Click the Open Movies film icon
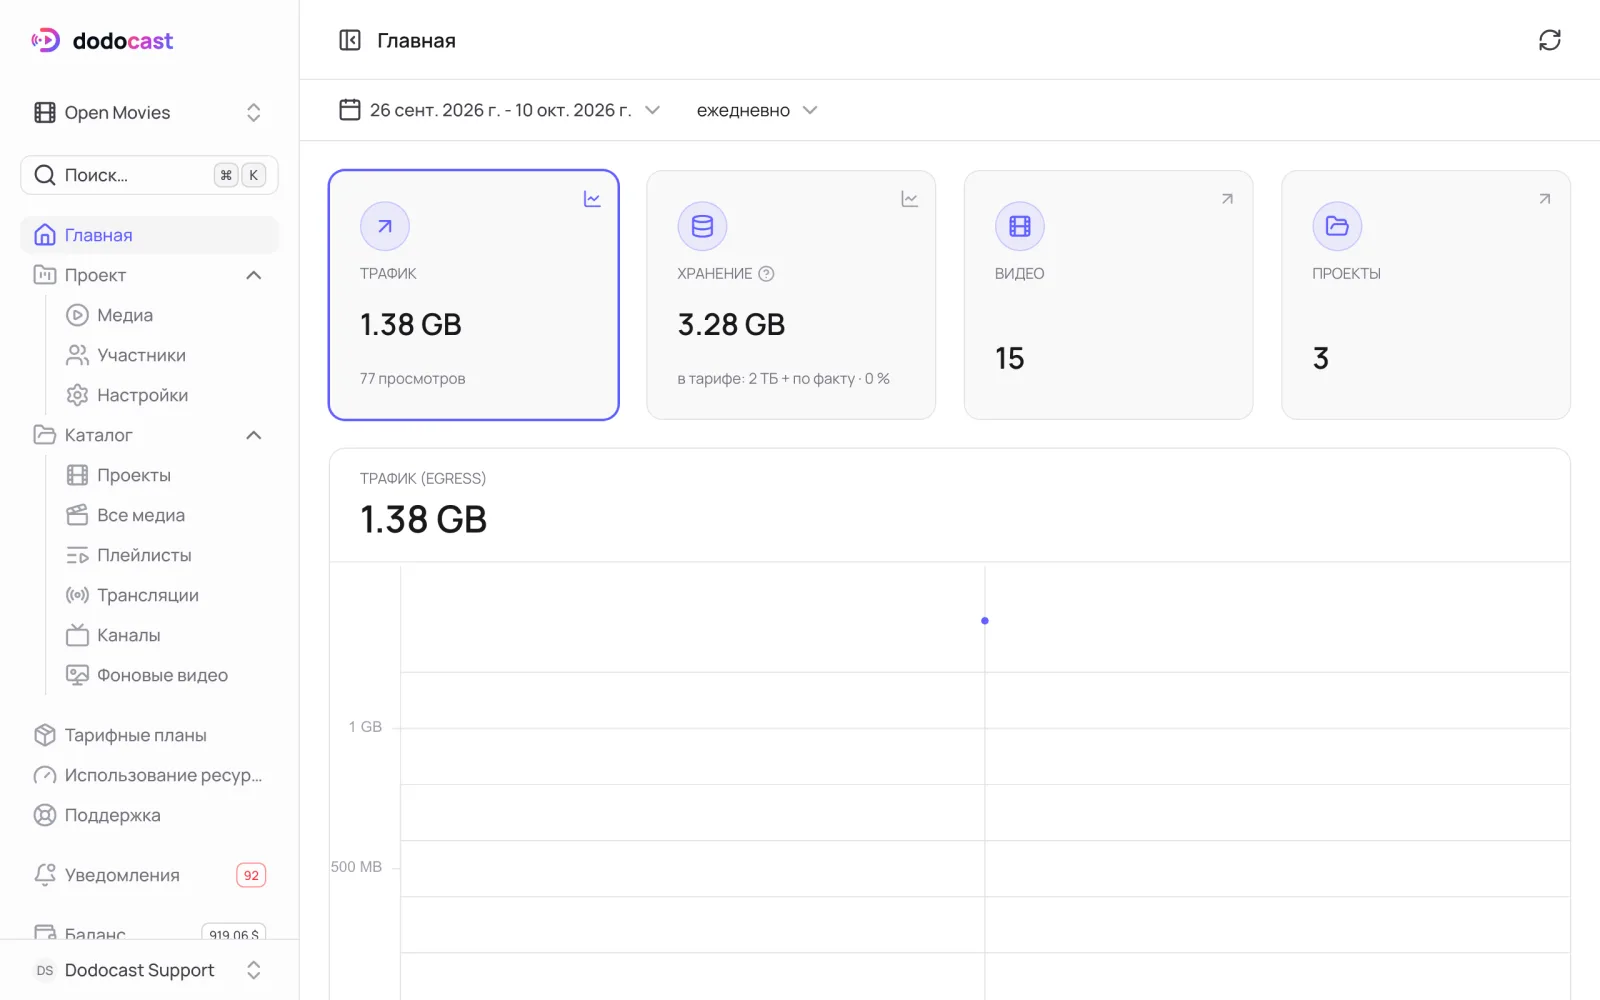The width and height of the screenshot is (1600, 1000). (45, 112)
